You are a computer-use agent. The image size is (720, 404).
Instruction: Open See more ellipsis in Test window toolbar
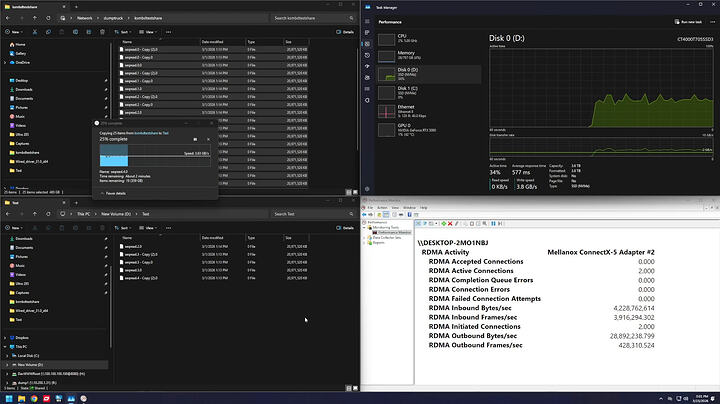169,228
